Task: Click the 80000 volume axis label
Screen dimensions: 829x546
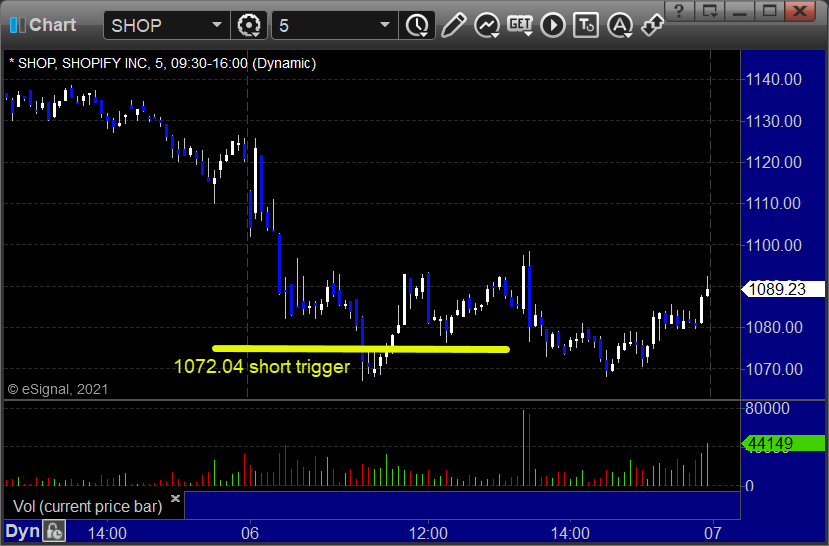Action: tap(767, 408)
